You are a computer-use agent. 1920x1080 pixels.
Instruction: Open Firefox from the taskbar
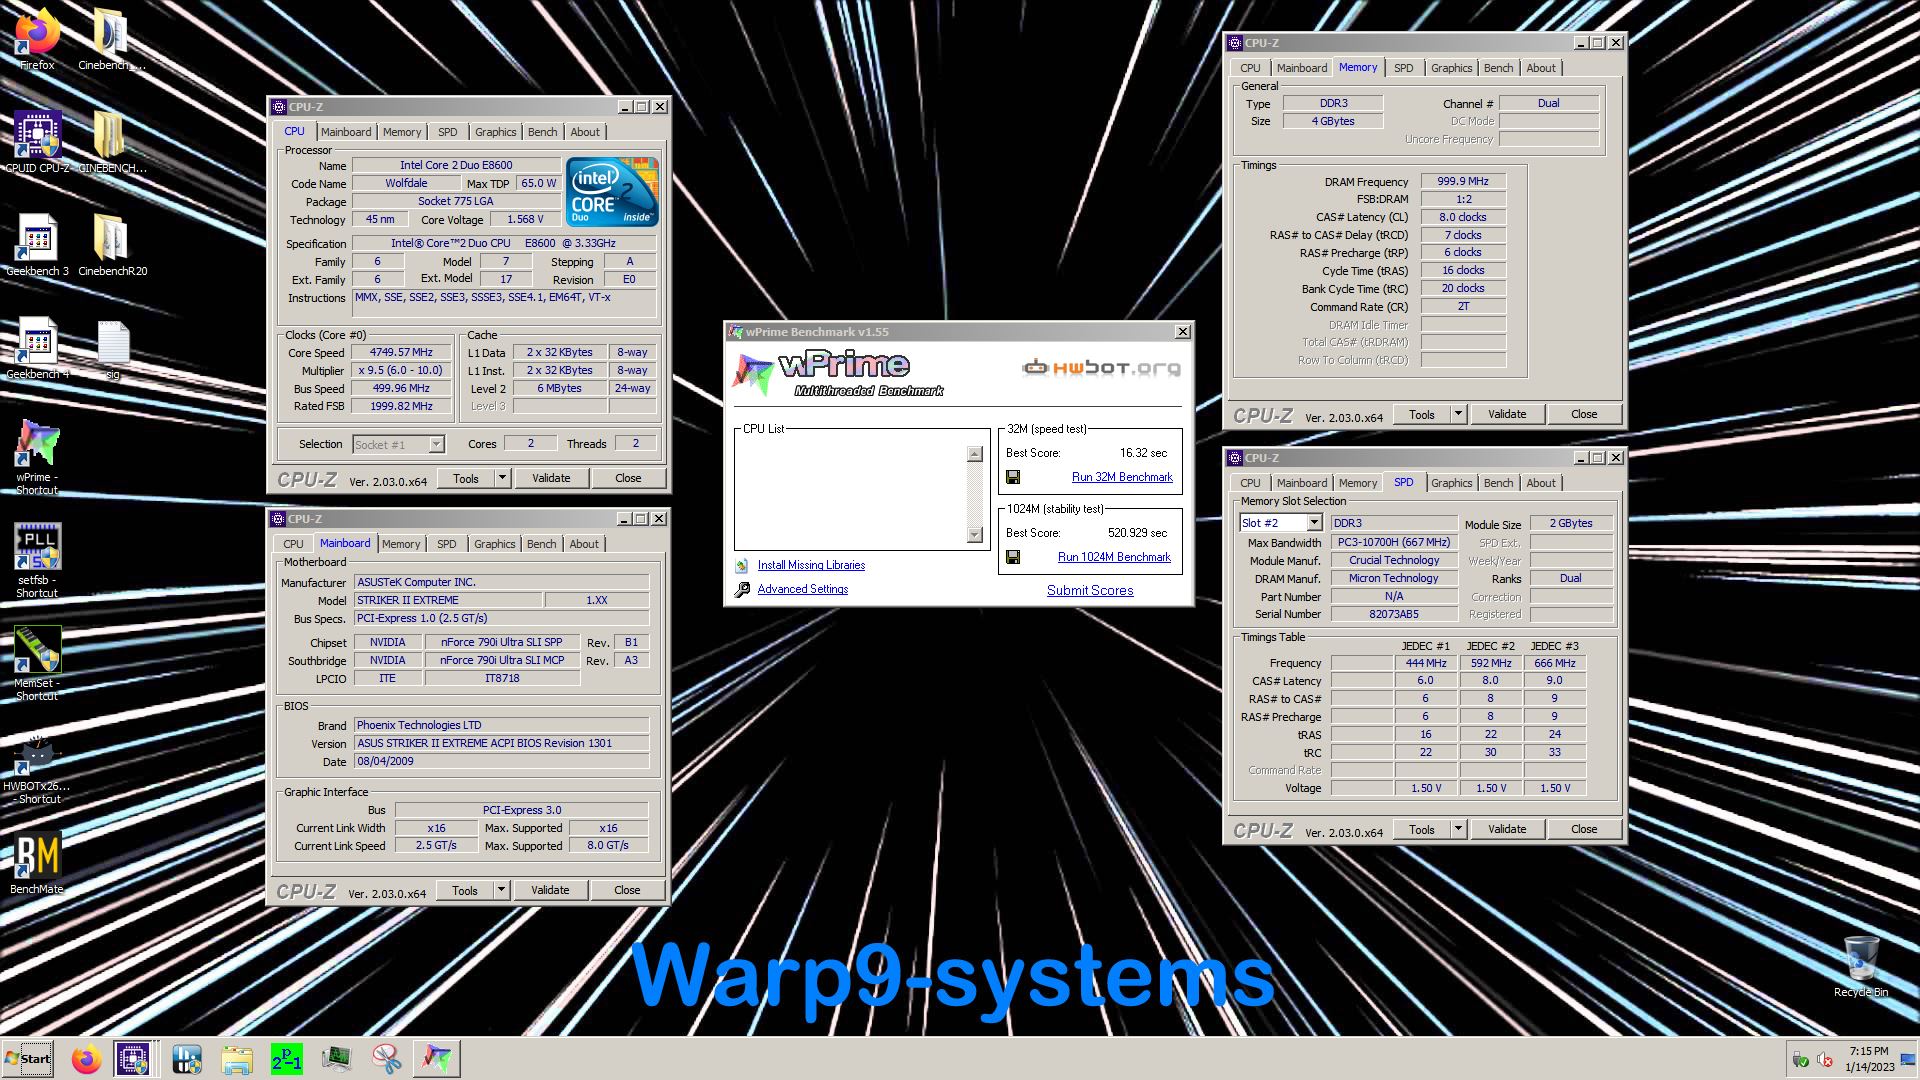click(87, 1059)
